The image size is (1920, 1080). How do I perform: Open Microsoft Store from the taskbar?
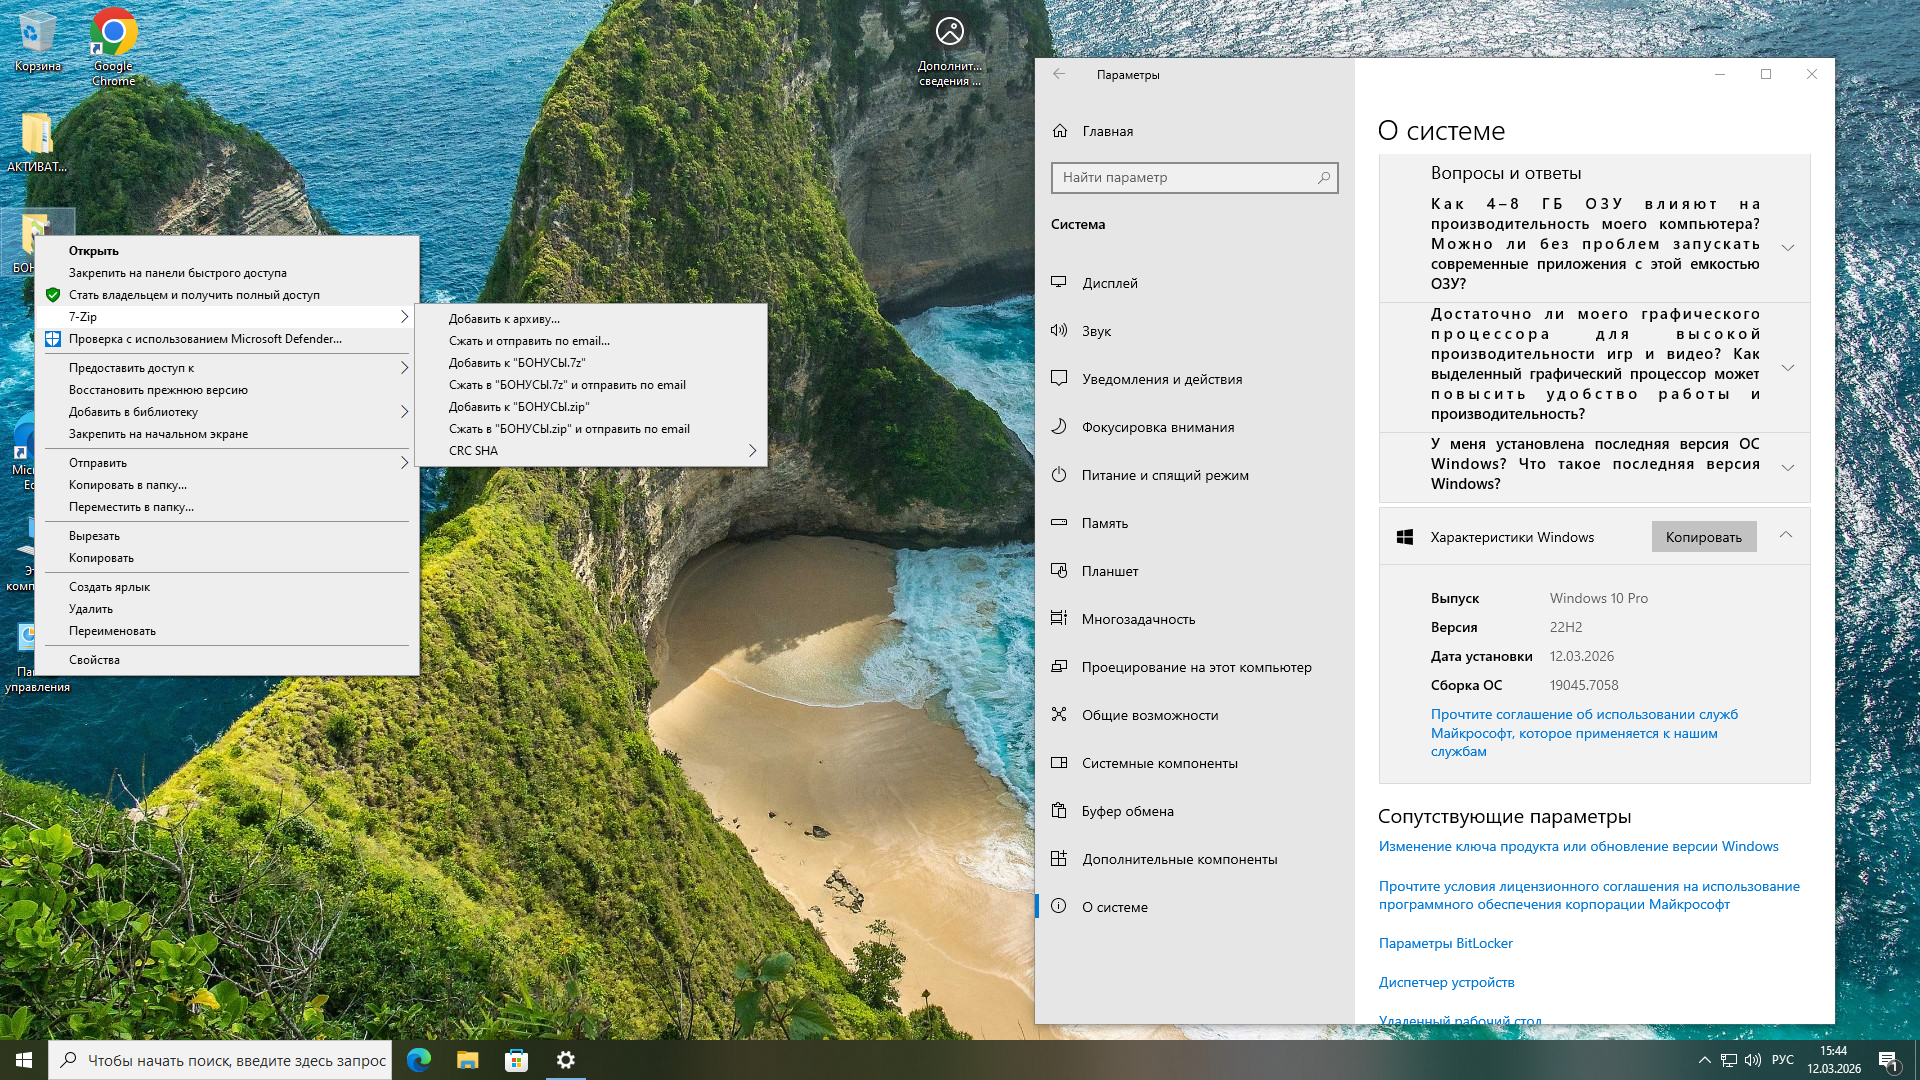pyautogui.click(x=516, y=1060)
